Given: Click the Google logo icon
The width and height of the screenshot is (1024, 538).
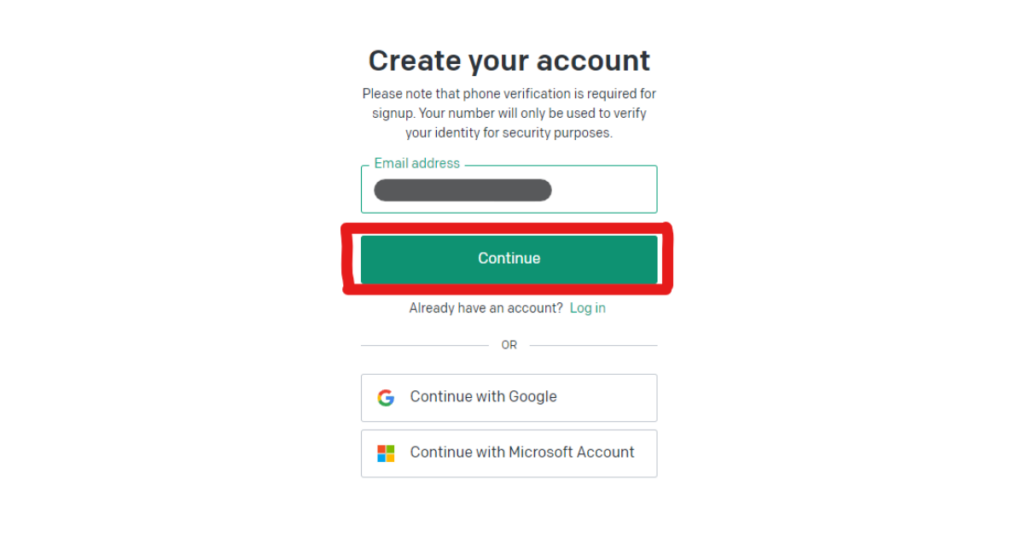Looking at the screenshot, I should point(386,398).
